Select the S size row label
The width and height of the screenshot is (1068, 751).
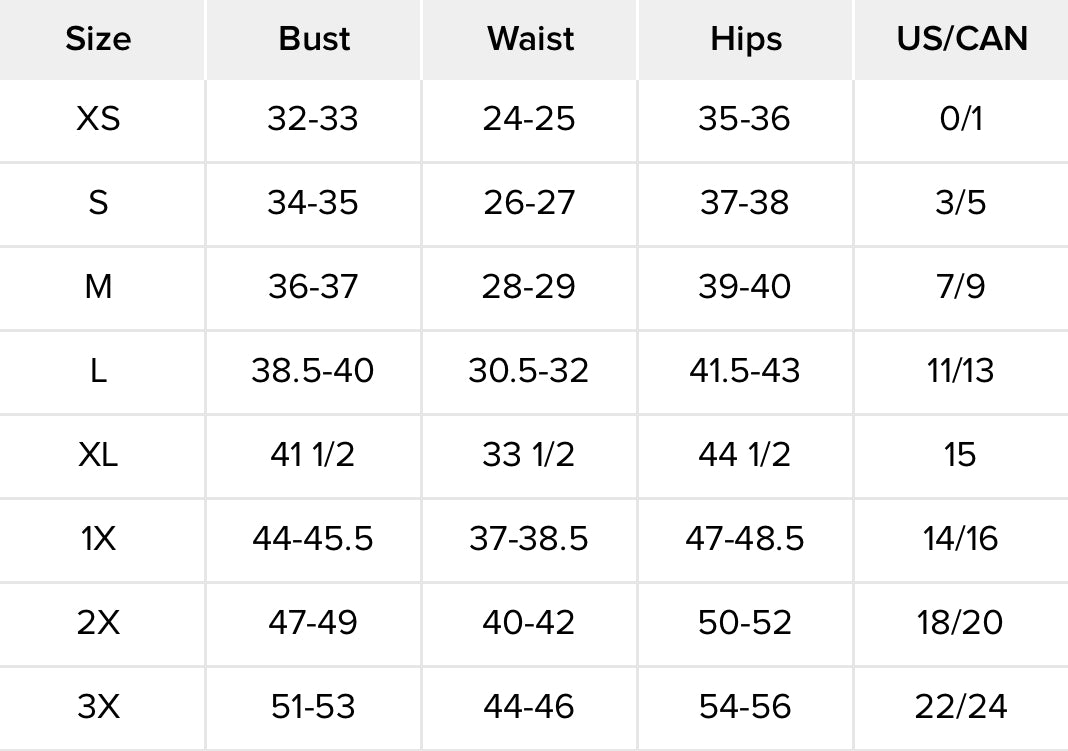98,203
